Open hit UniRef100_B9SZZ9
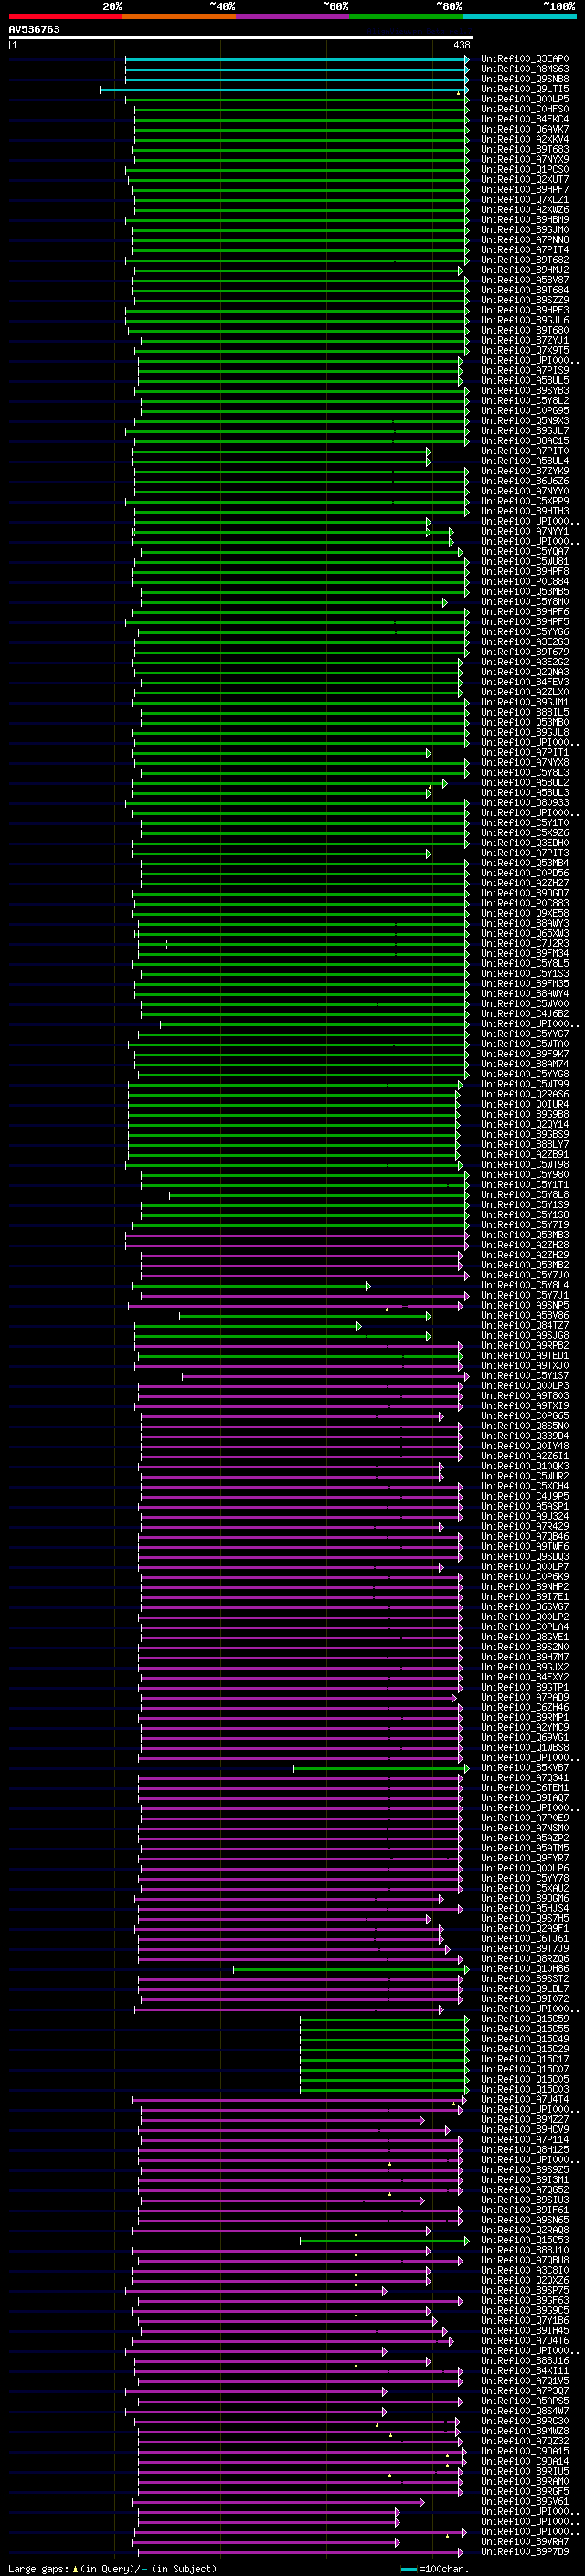The height and width of the screenshot is (2576, 585). click(525, 300)
